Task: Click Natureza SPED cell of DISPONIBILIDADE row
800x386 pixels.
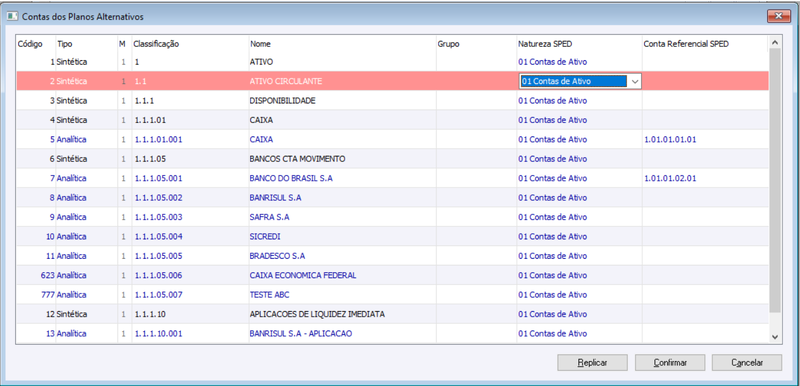Action: 553,100
